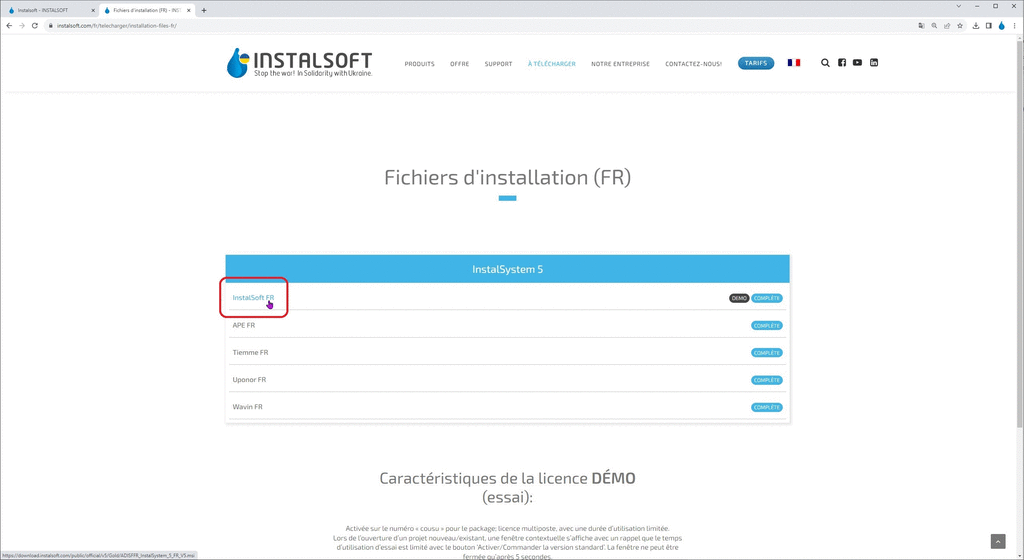Viewport: 1024px width, 560px height.
Task: Expand the tab search chevron
Action: (x=959, y=7)
